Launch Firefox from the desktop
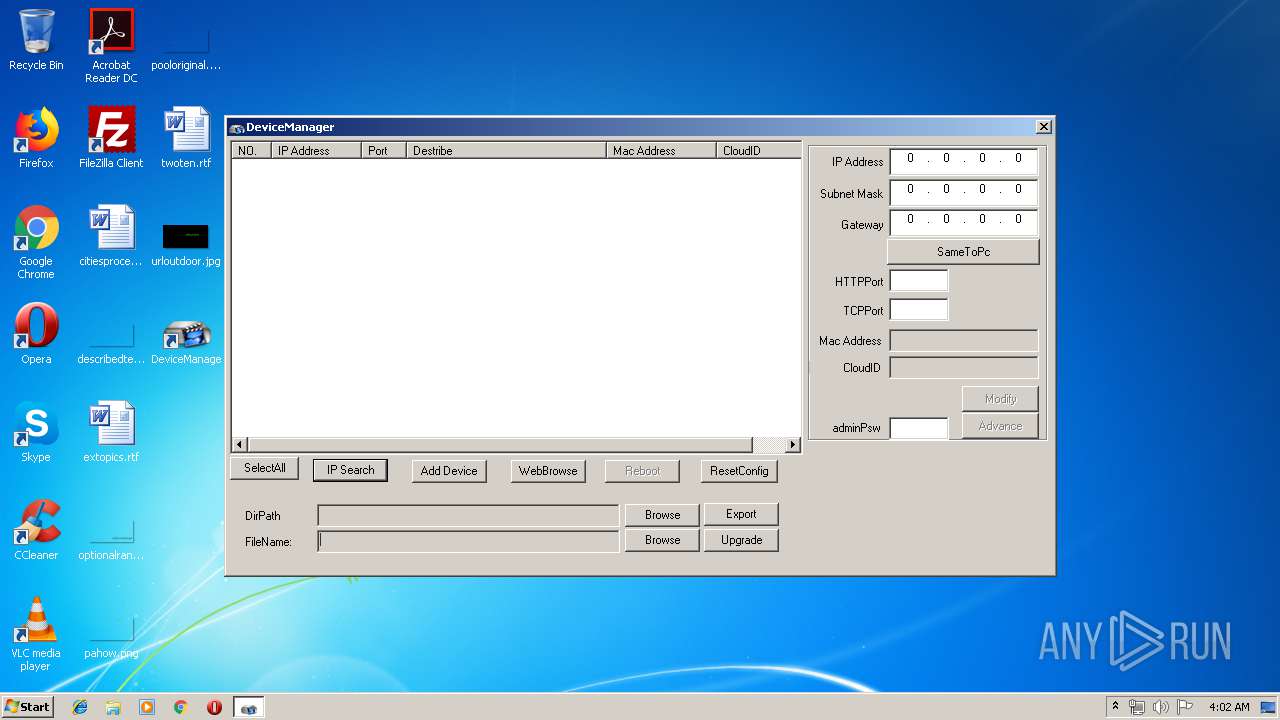The height and width of the screenshot is (720, 1280). point(36,138)
